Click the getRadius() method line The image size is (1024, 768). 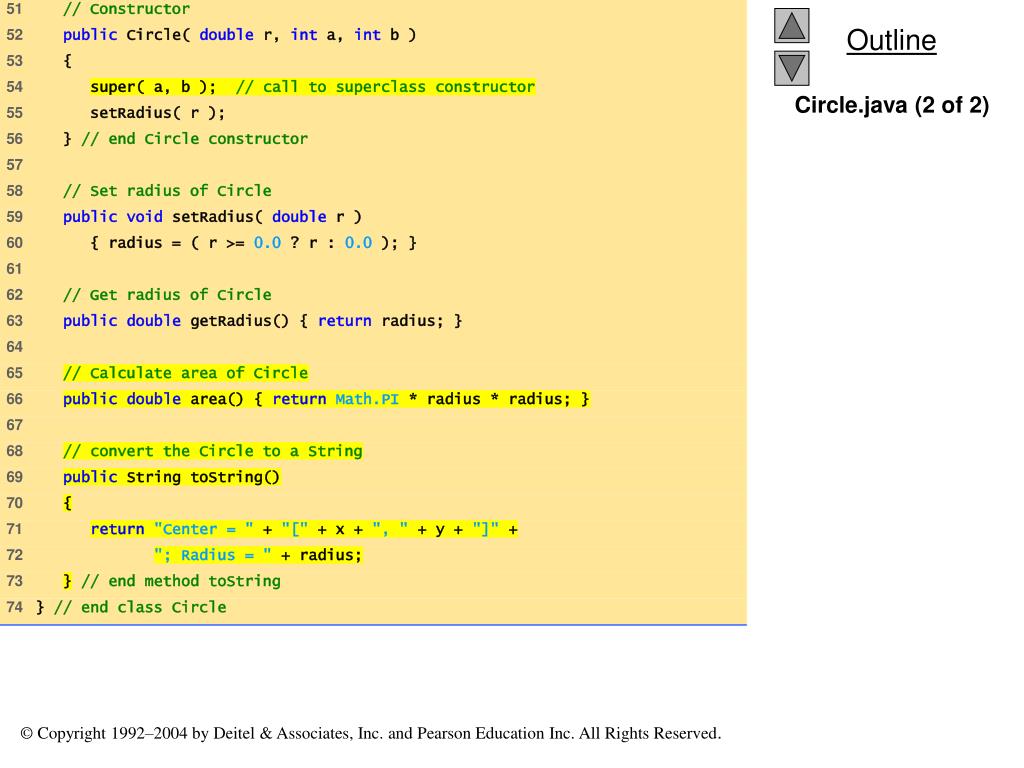(x=263, y=321)
